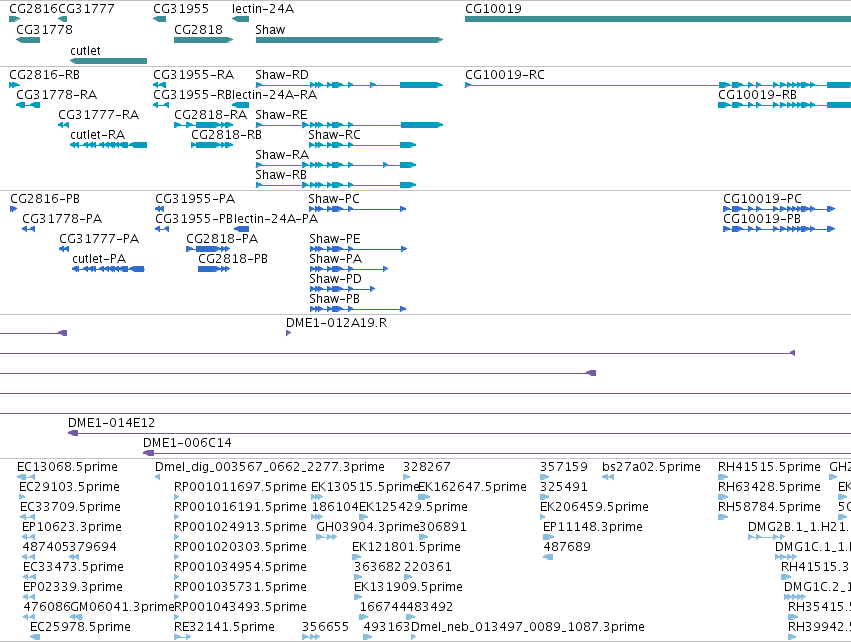Click the DME1-012A19.R marker
851x642 pixels.
tap(288, 333)
